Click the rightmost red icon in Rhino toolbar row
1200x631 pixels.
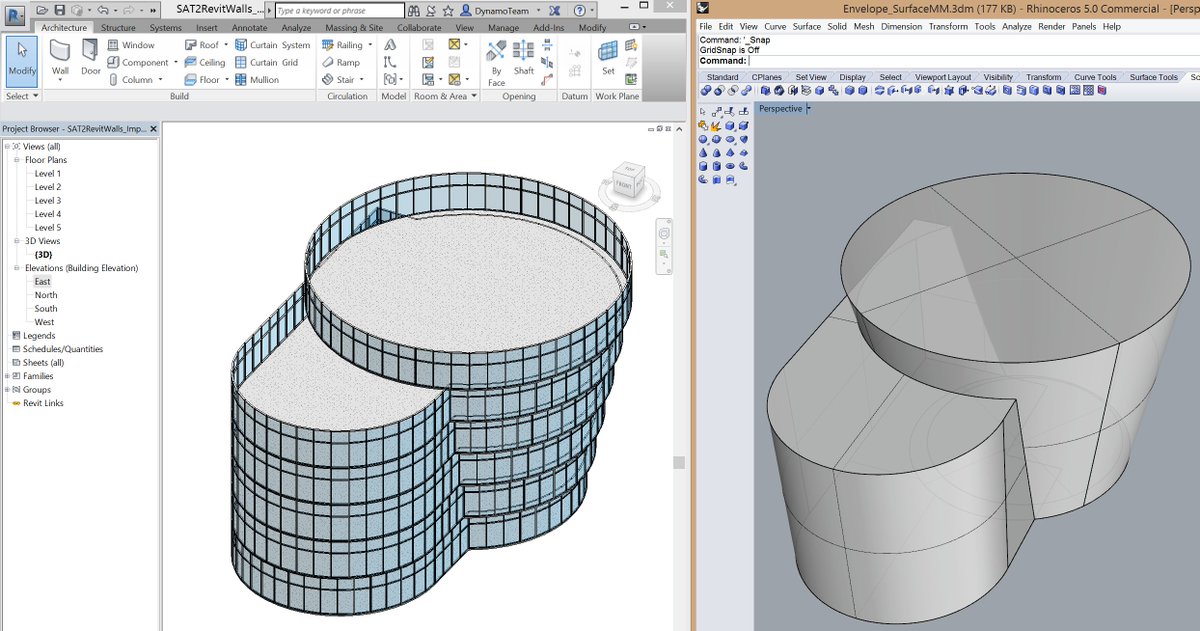coord(1101,90)
